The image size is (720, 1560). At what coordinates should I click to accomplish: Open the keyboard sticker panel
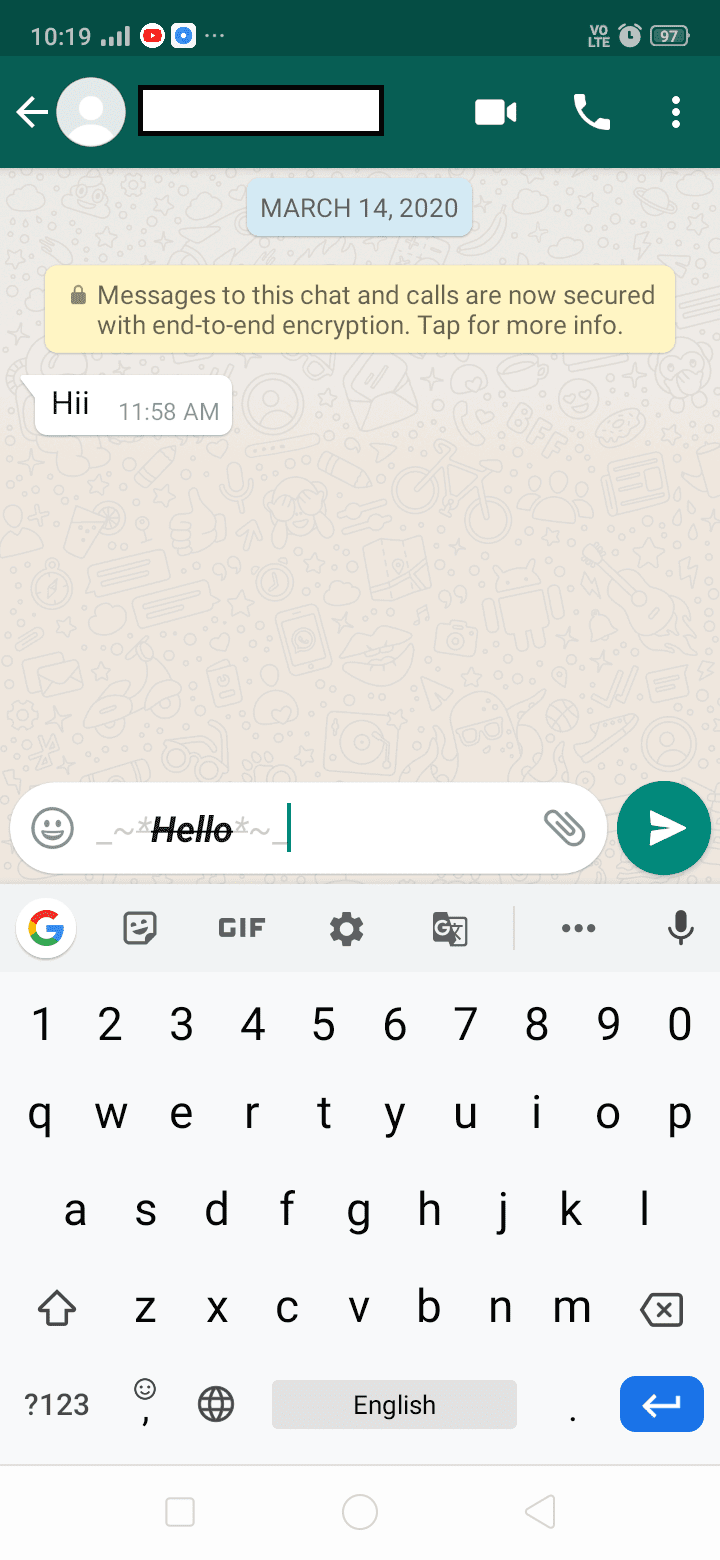(140, 929)
